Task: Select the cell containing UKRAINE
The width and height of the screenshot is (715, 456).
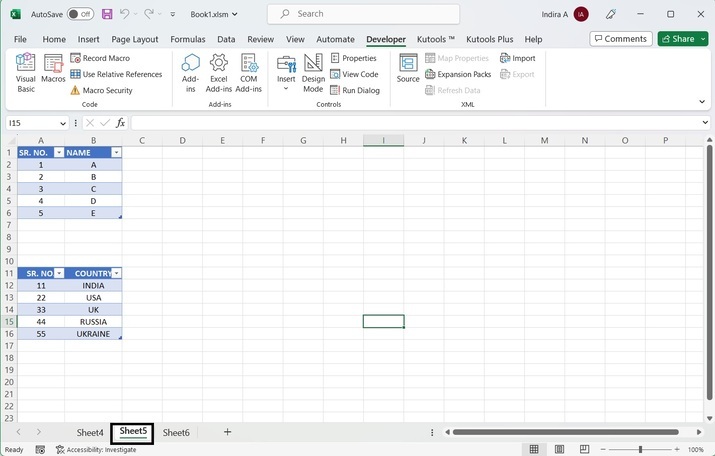Action: (x=93, y=334)
